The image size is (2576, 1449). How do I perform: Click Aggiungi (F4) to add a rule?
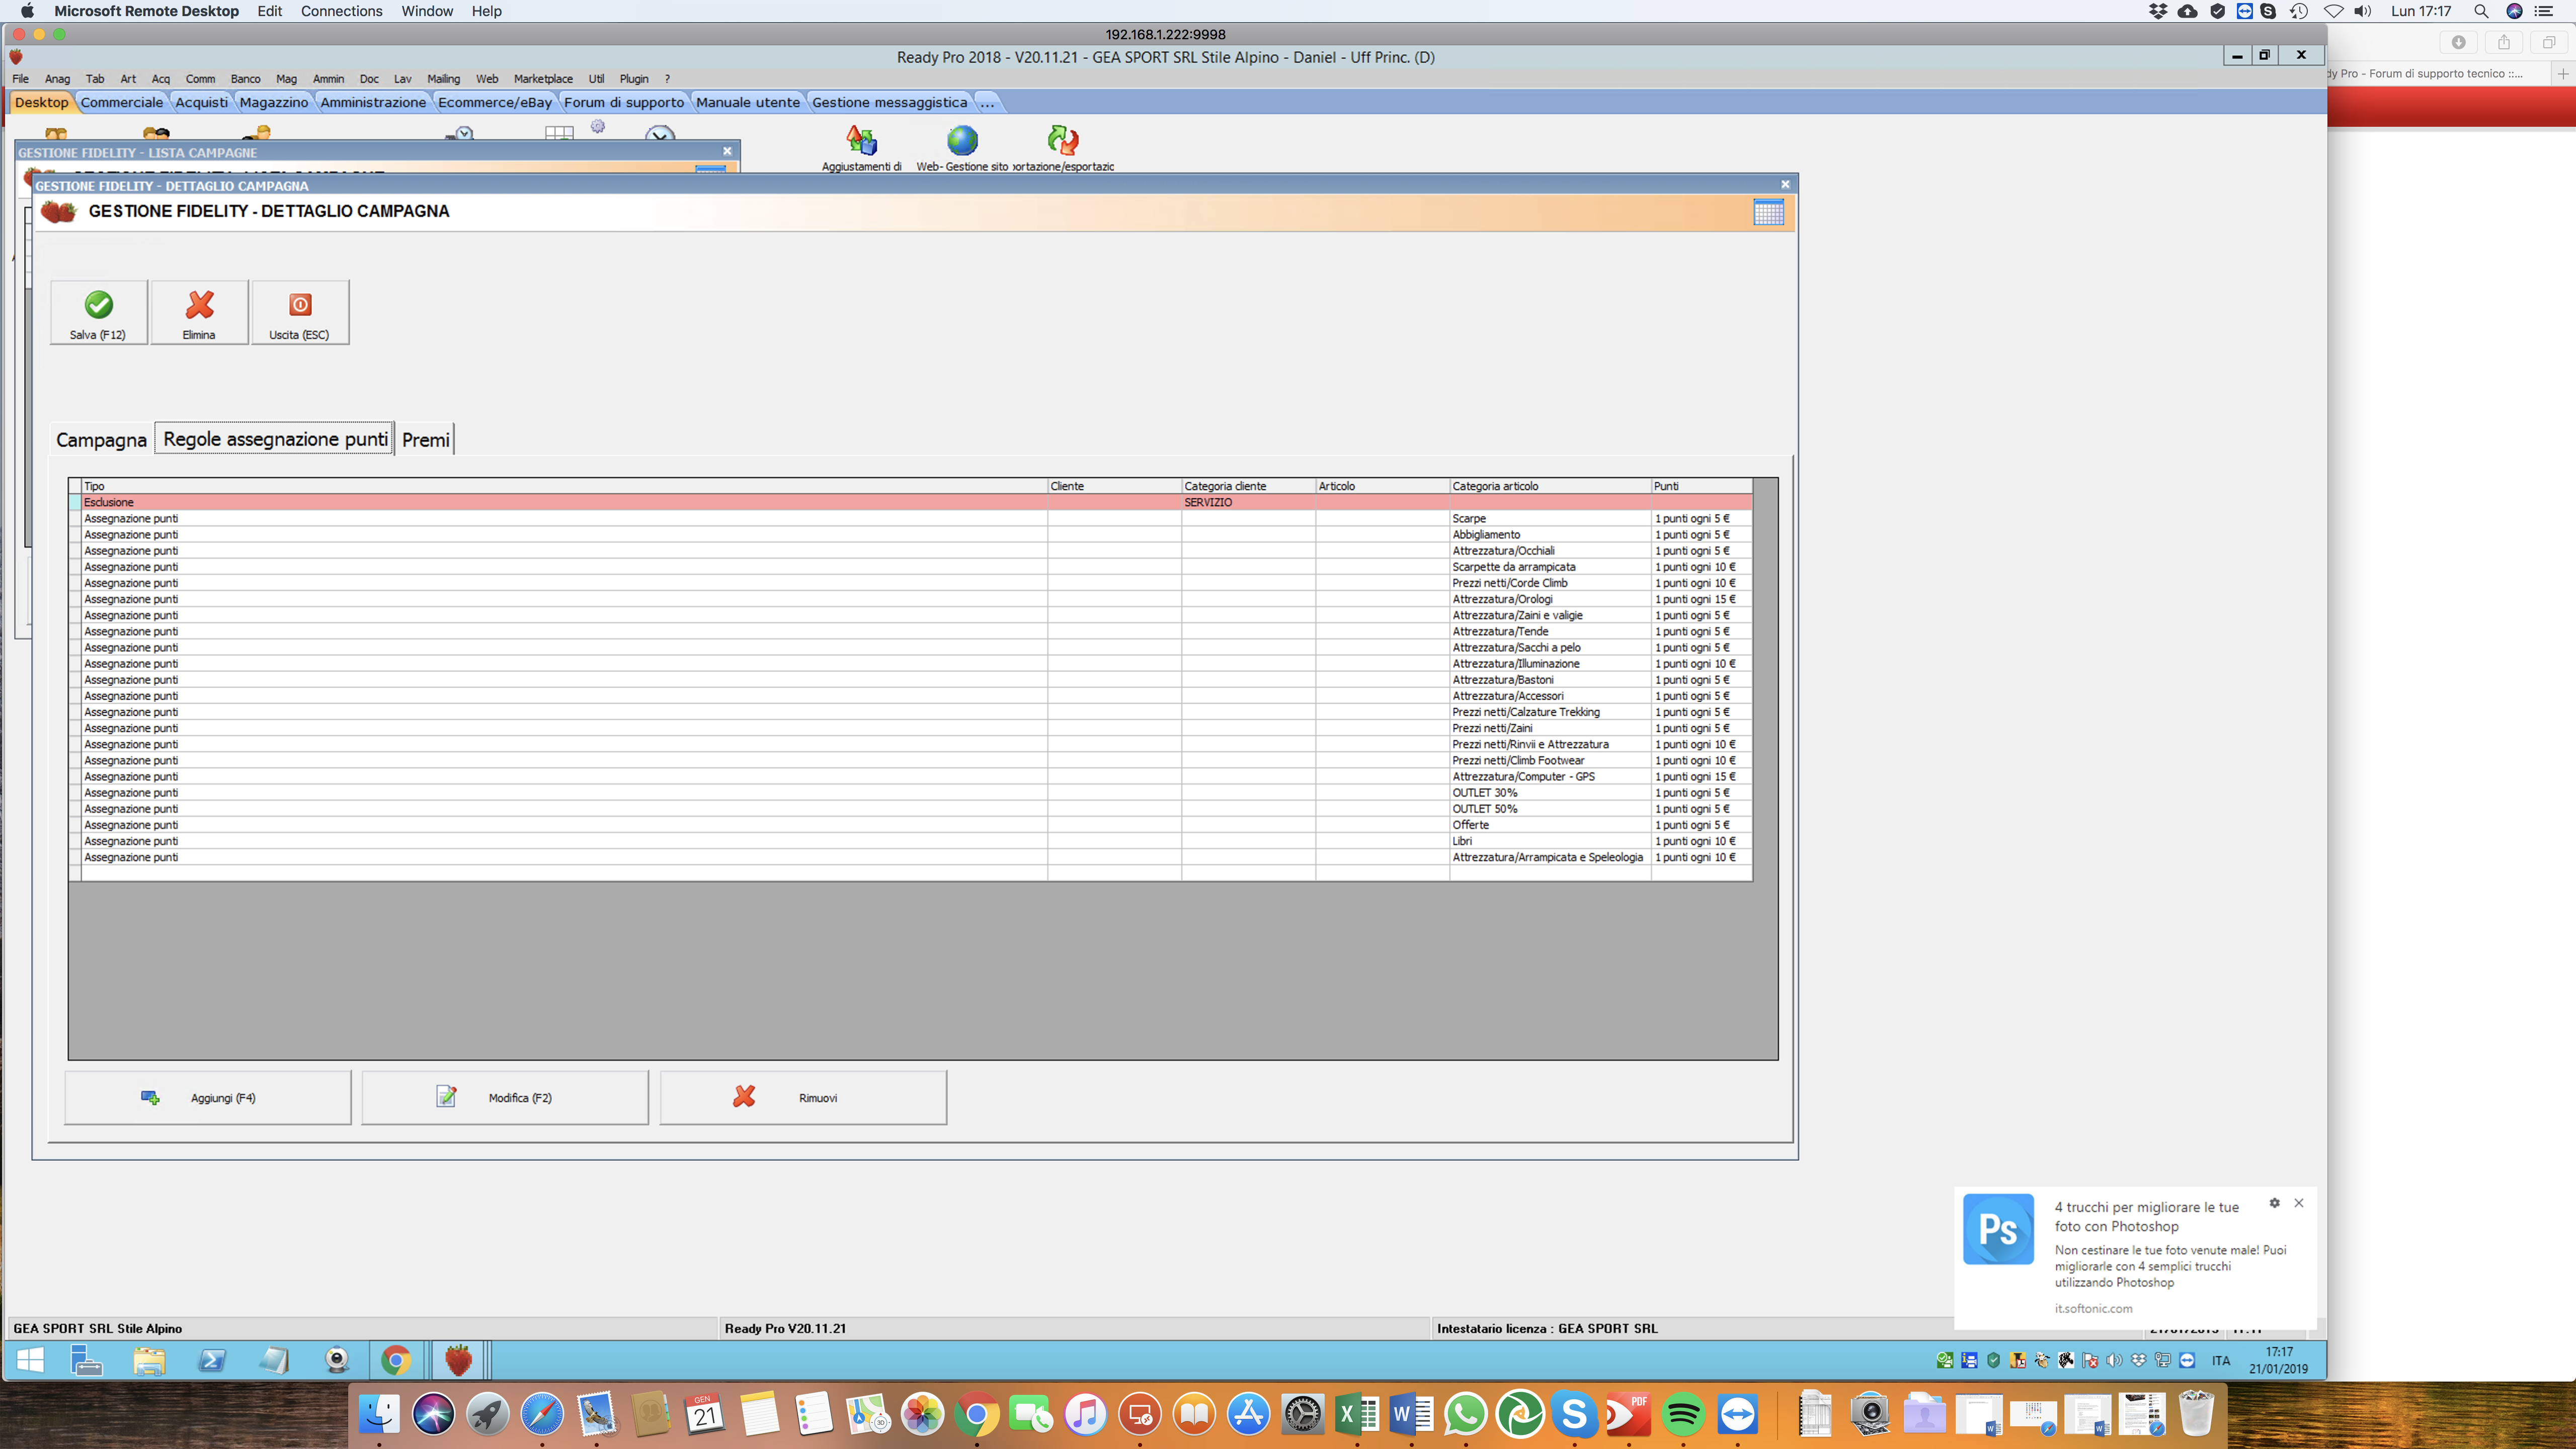pyautogui.click(x=208, y=1097)
